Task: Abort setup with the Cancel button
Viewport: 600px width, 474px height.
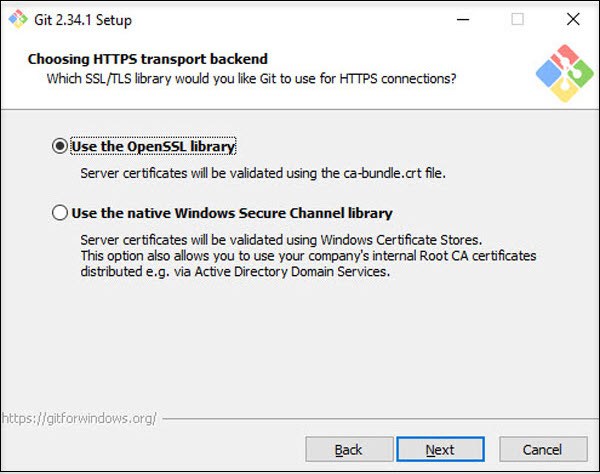Action: pos(543,449)
